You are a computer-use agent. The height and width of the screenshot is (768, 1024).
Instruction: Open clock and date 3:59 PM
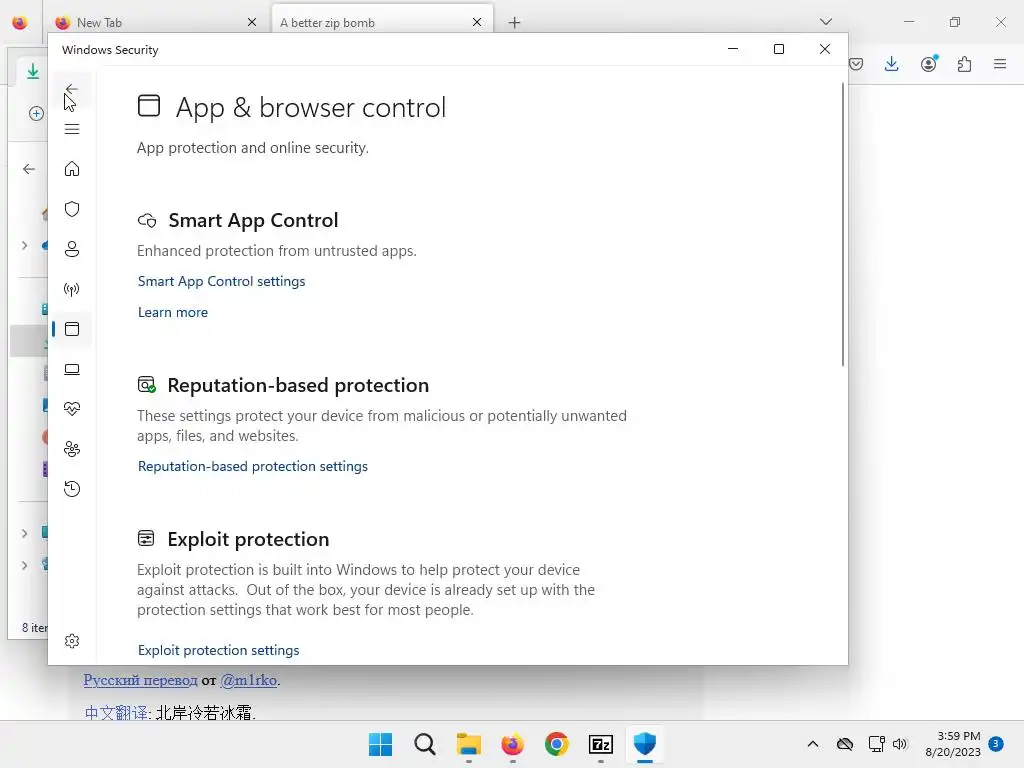[x=953, y=744]
